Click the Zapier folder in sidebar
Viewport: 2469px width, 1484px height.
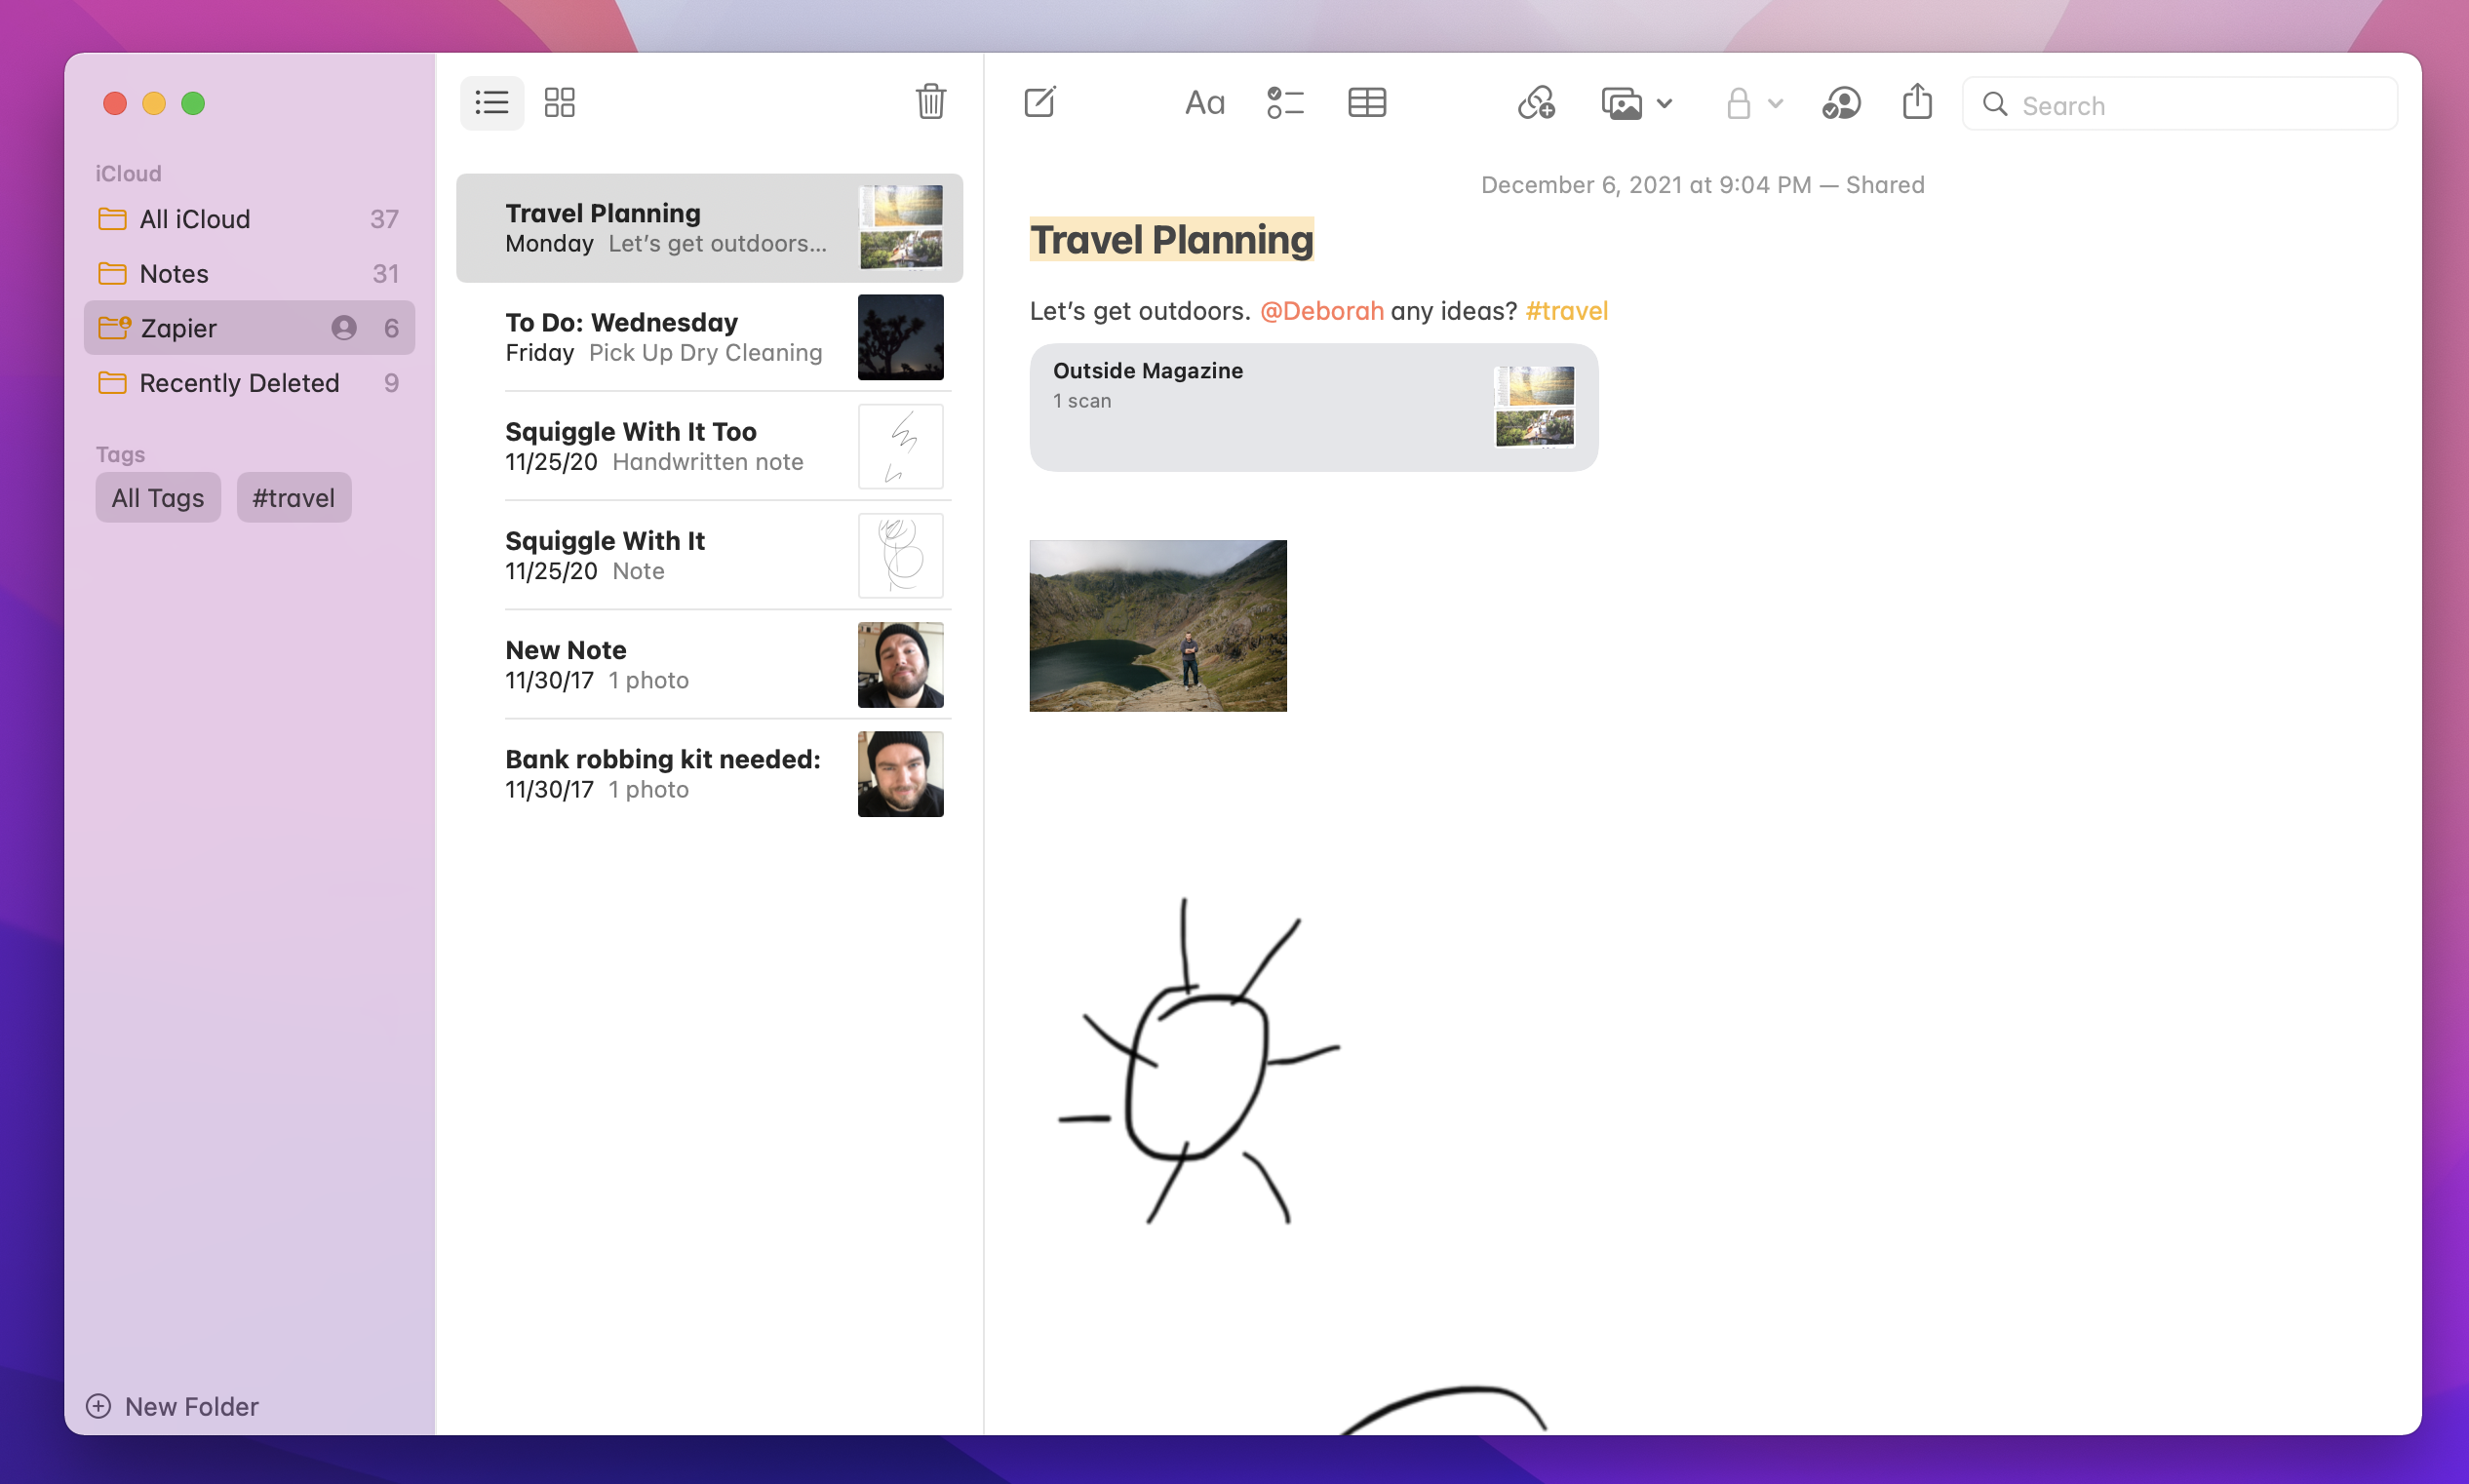(x=249, y=328)
